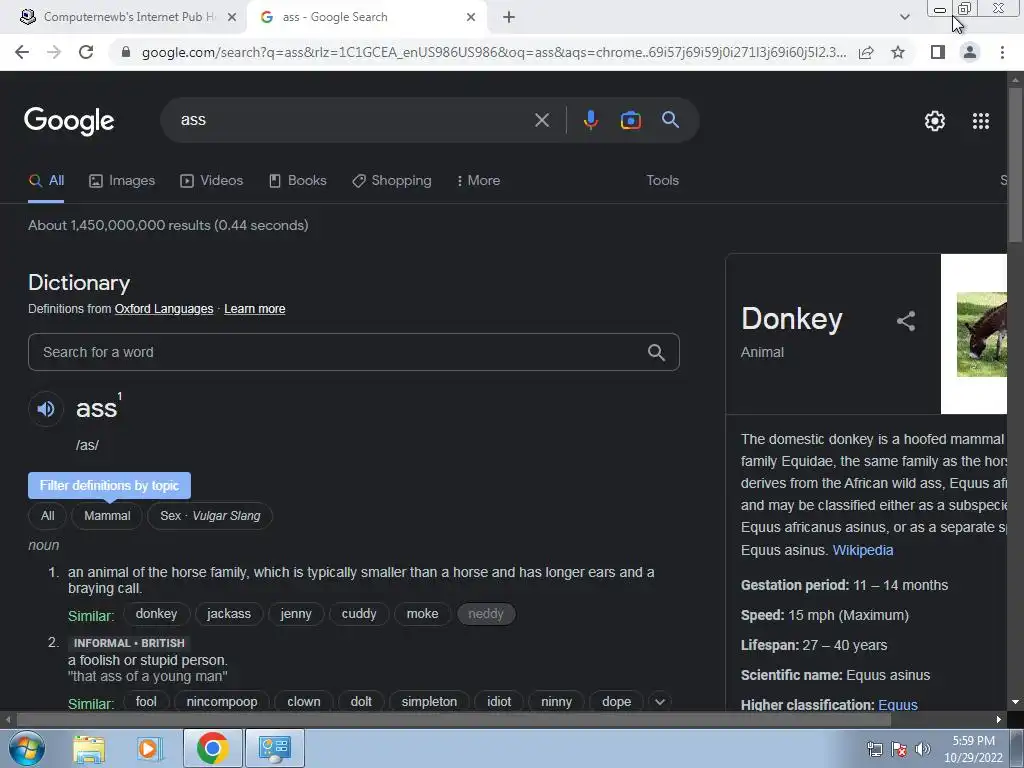Image resolution: width=1024 pixels, height=768 pixels.
Task: Open the Wikipedia link in Donkey panel
Action: click(863, 551)
